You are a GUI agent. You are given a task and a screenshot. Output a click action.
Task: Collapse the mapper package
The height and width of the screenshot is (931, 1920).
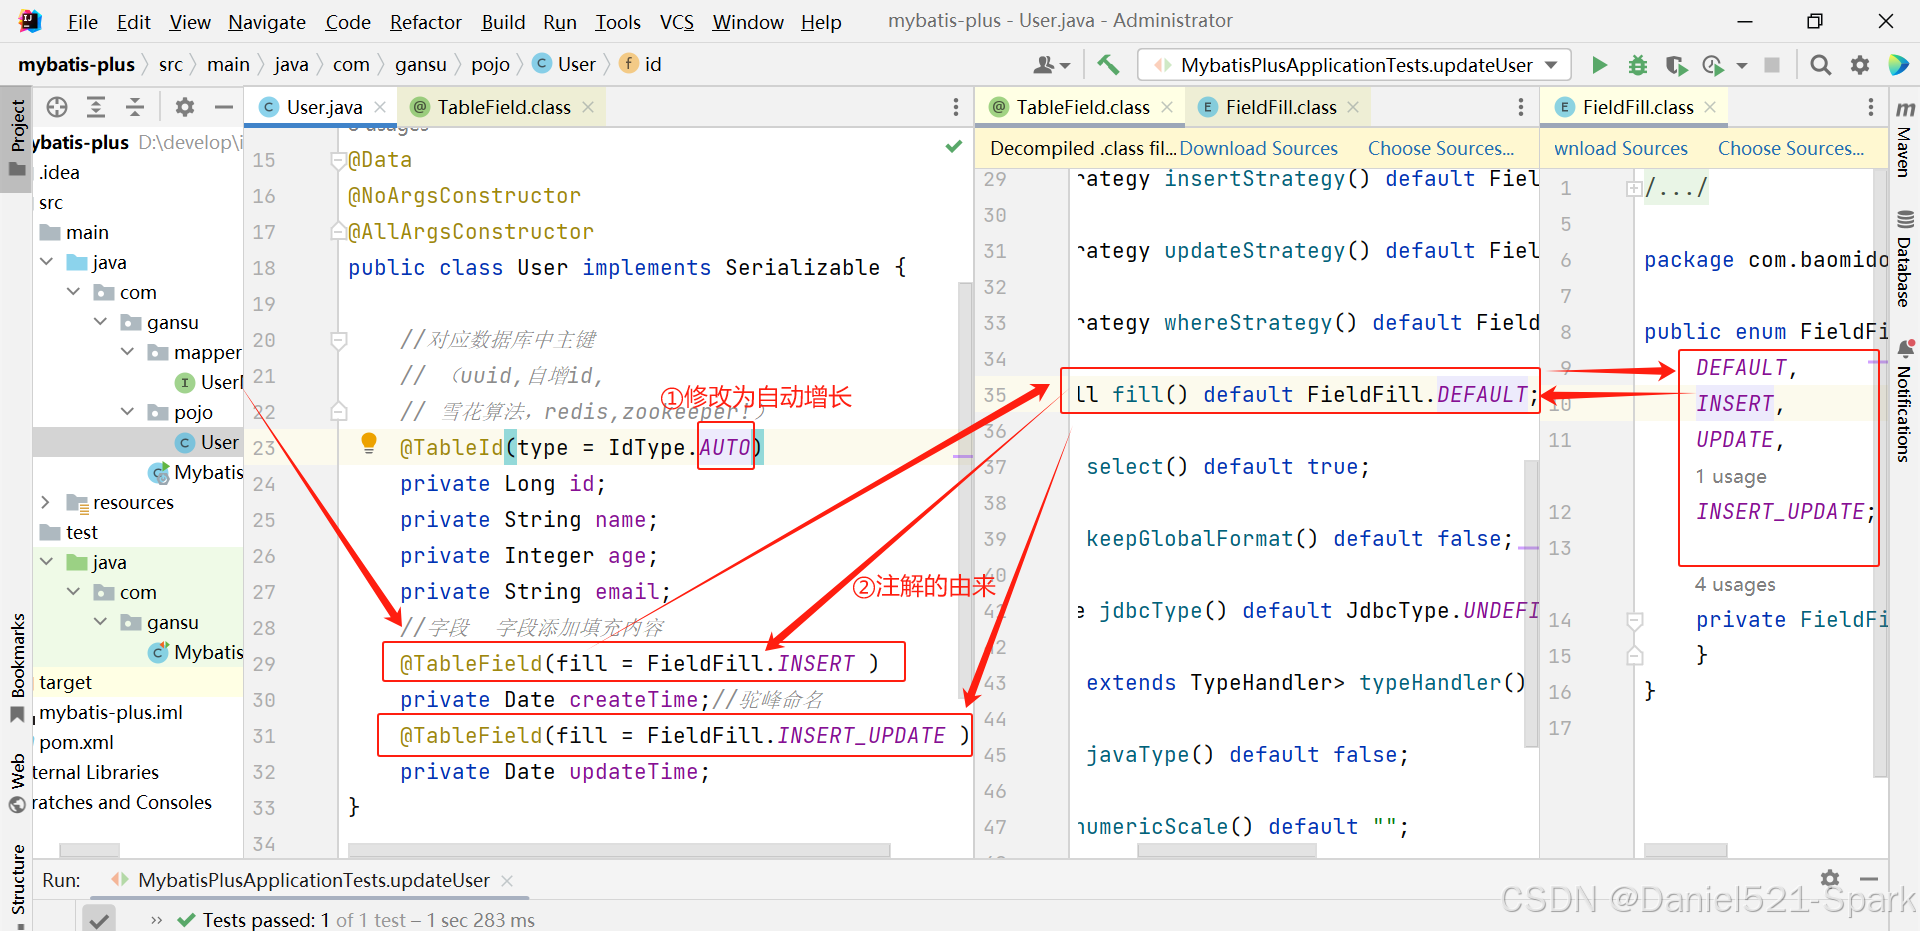tap(128, 352)
